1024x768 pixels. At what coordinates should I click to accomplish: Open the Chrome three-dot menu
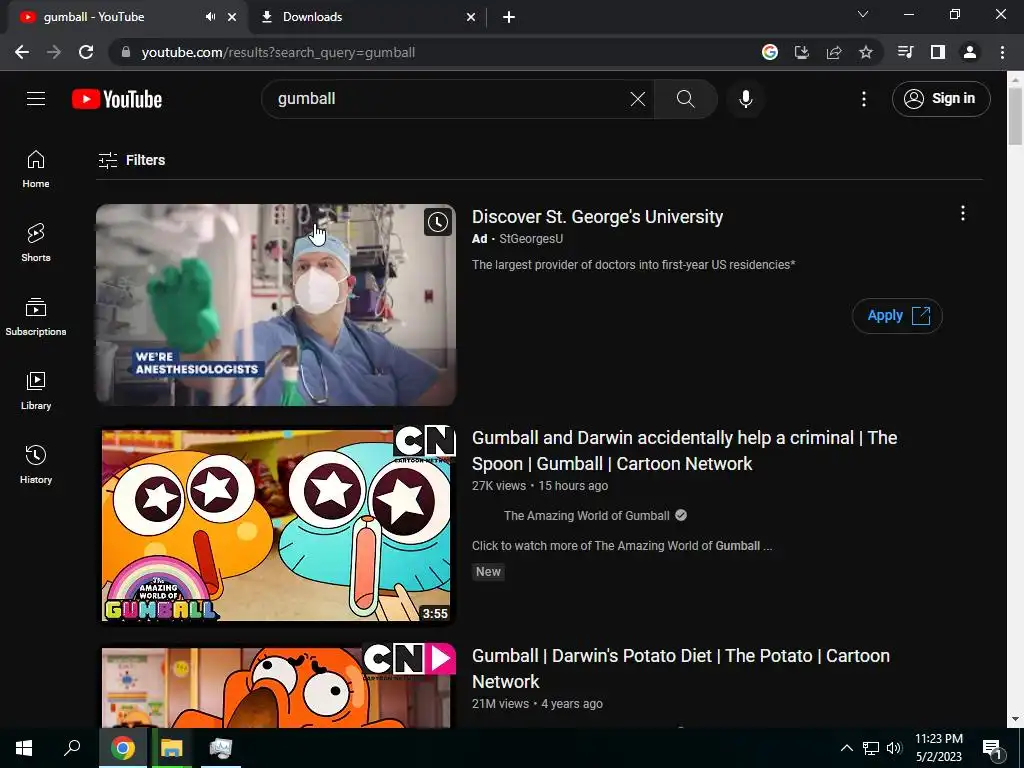click(x=1002, y=52)
